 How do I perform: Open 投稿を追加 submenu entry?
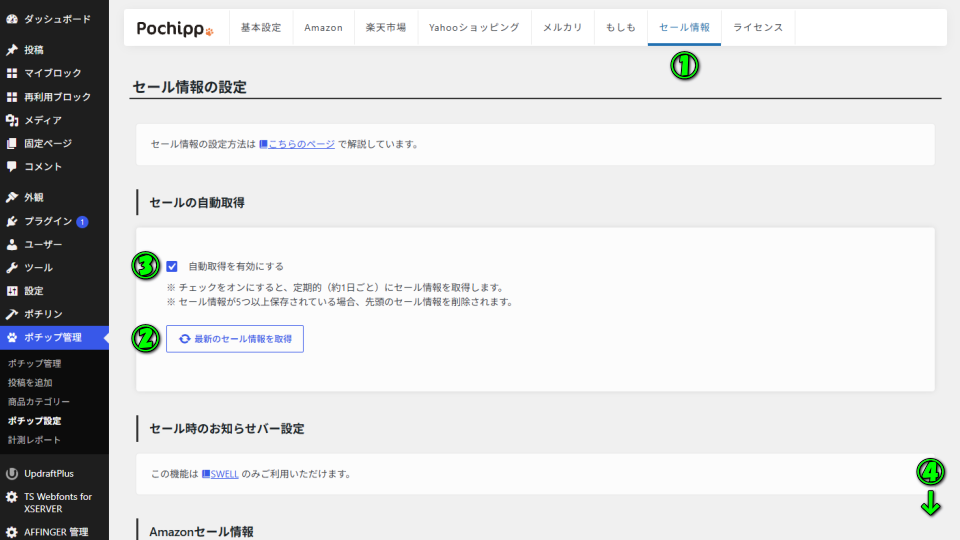point(30,383)
